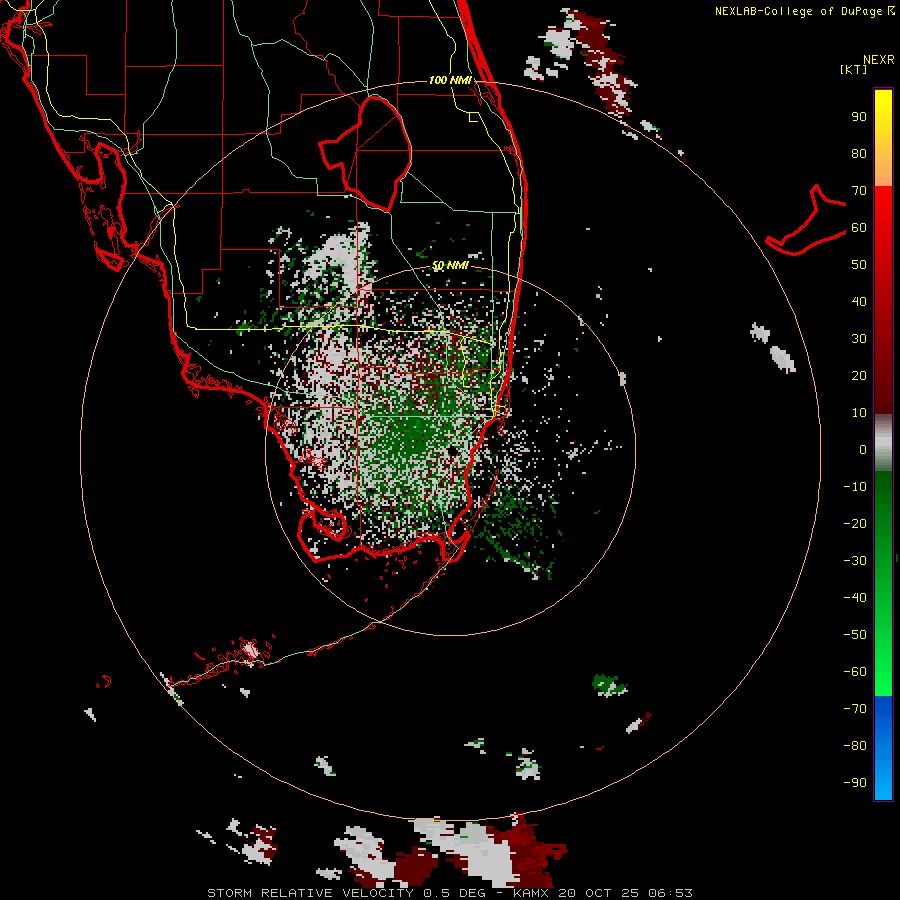The width and height of the screenshot is (900, 900).
Task: Click the 0 value on velocity scale
Action: [863, 449]
